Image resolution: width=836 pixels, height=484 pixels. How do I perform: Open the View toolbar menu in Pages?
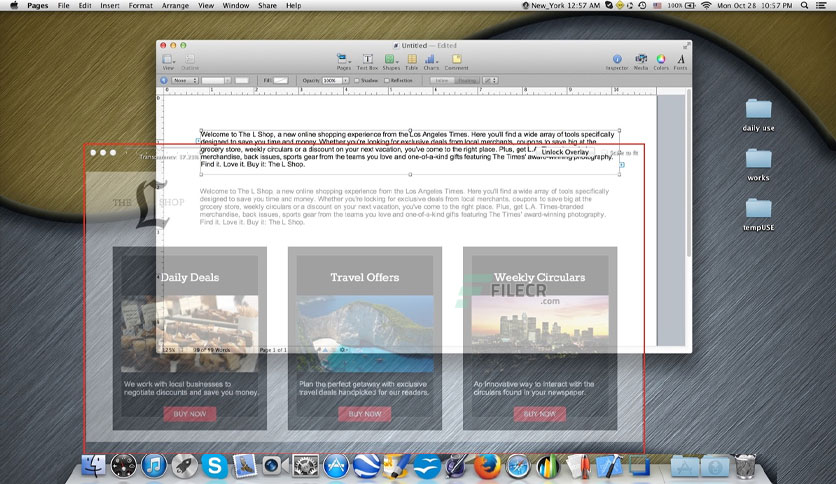(x=168, y=61)
